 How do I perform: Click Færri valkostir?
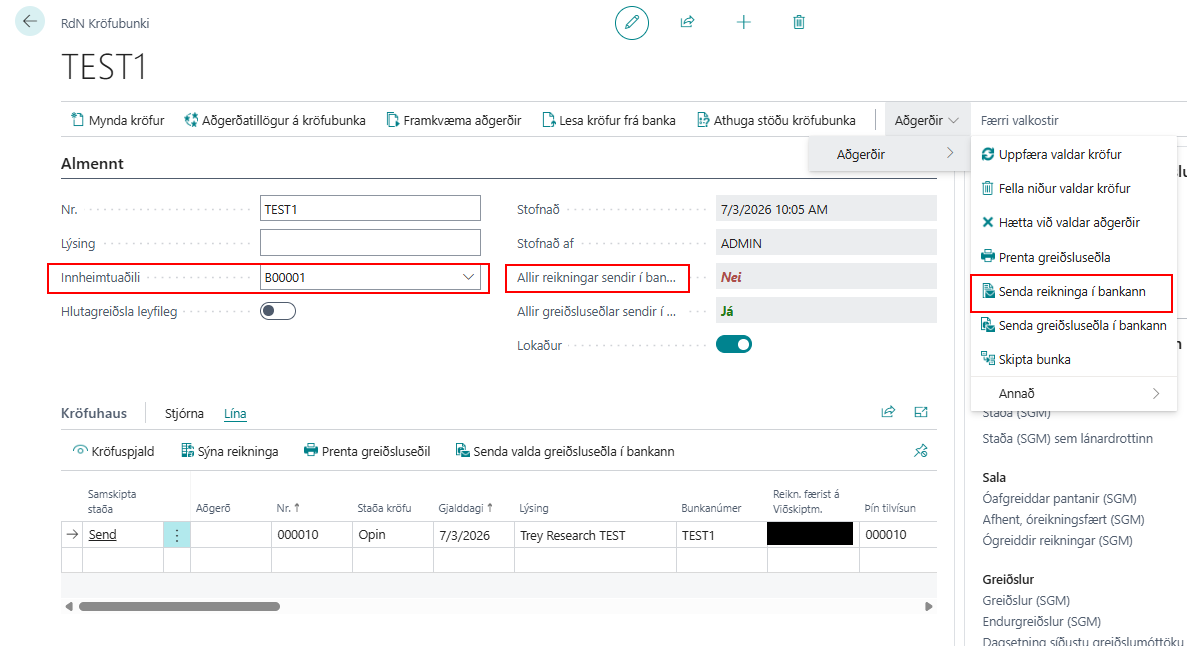(x=1019, y=120)
